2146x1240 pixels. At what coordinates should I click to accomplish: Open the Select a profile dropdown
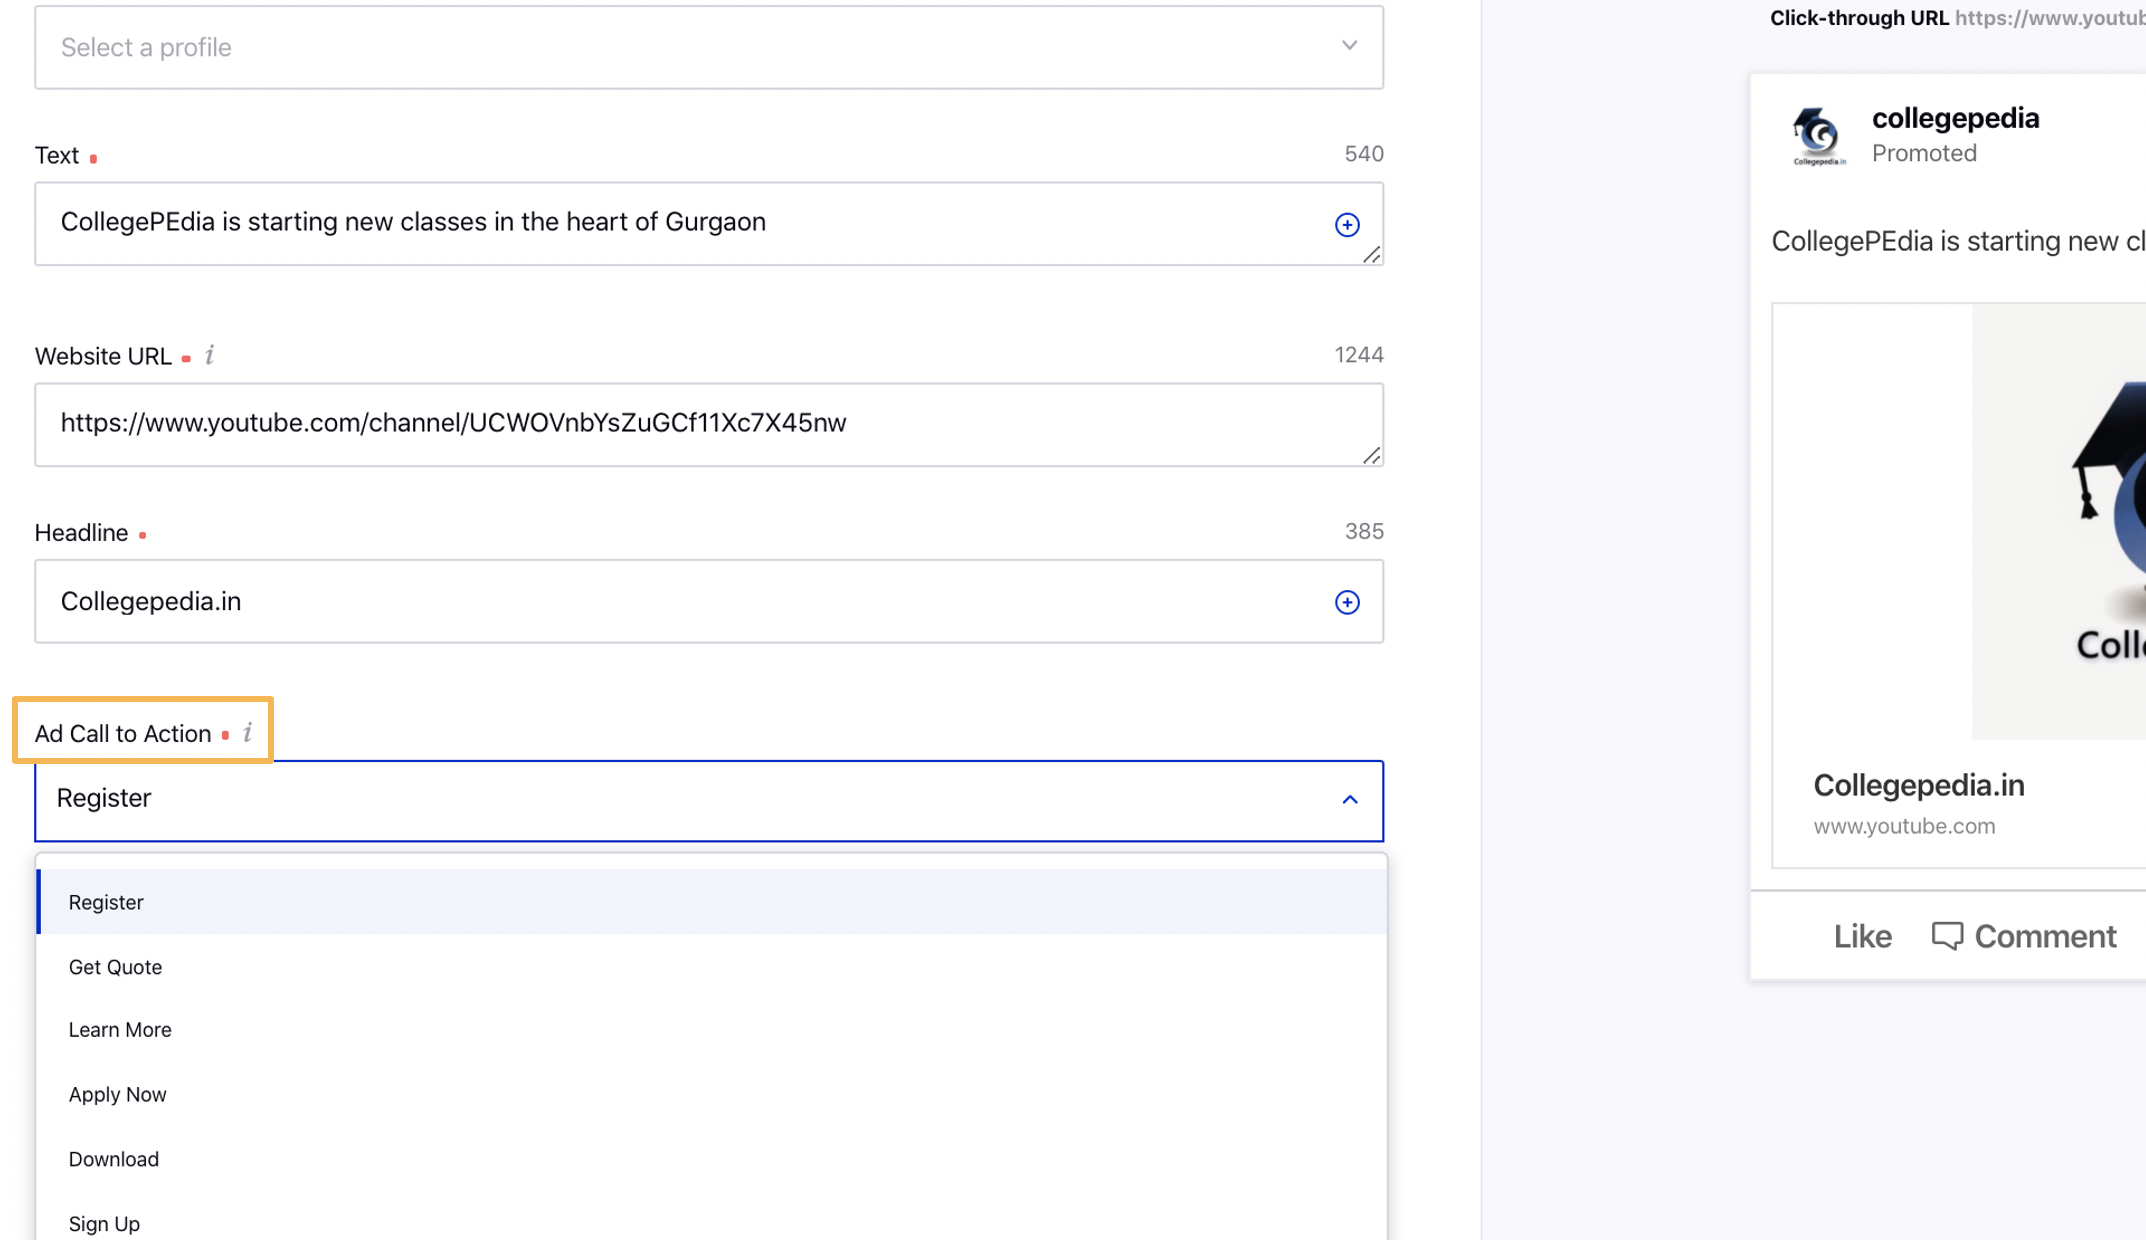pyautogui.click(x=709, y=47)
